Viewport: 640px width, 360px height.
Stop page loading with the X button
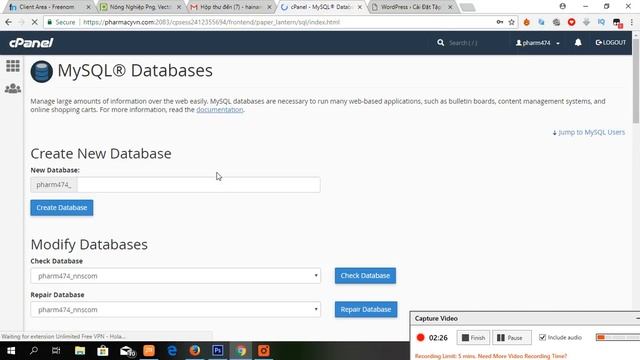[x=35, y=22]
